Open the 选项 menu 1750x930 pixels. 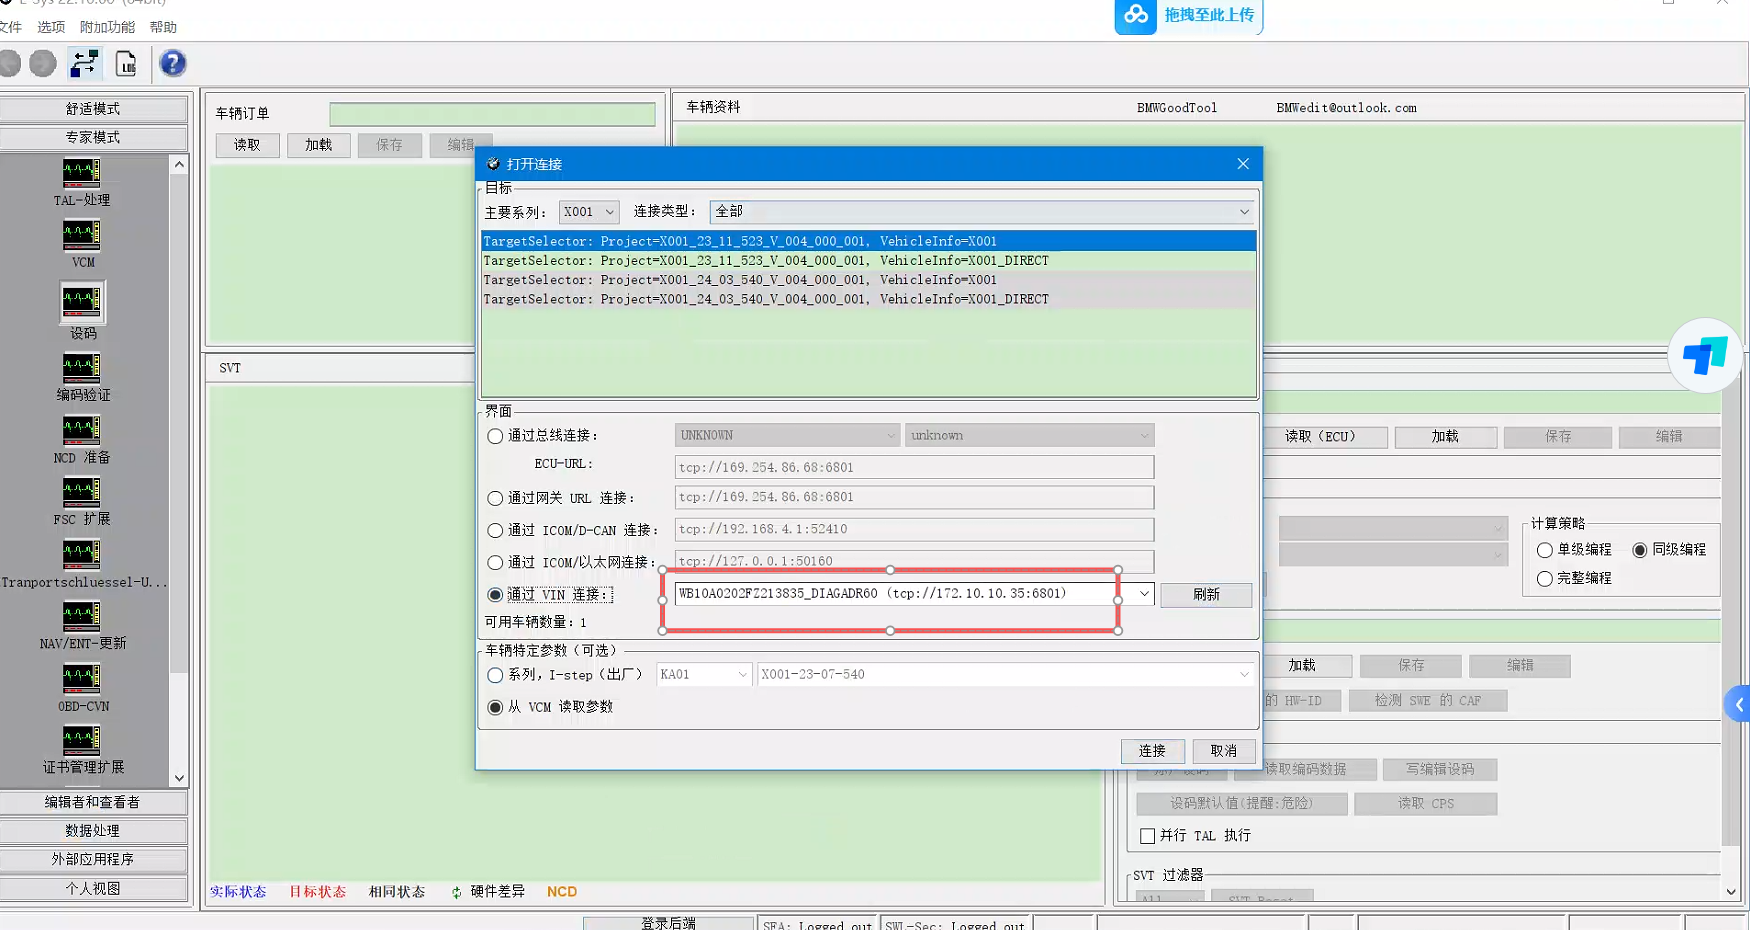click(51, 27)
